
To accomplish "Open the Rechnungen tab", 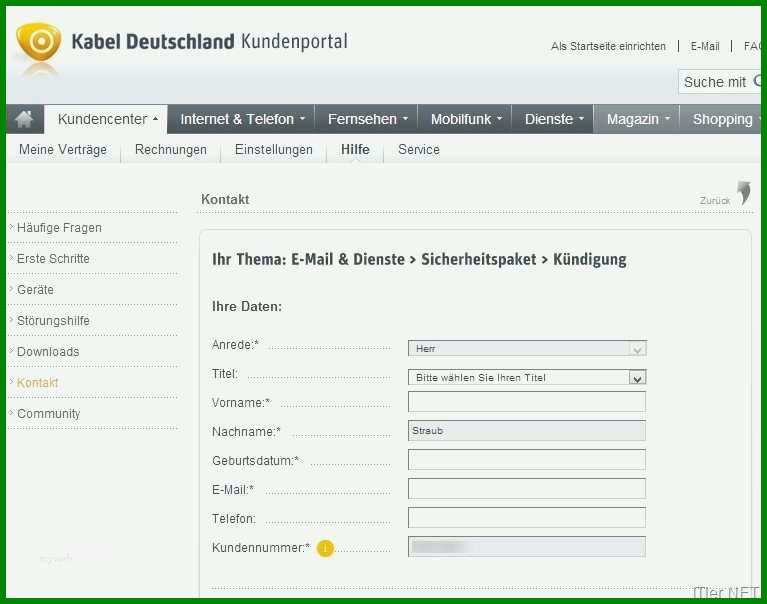I will point(171,150).
